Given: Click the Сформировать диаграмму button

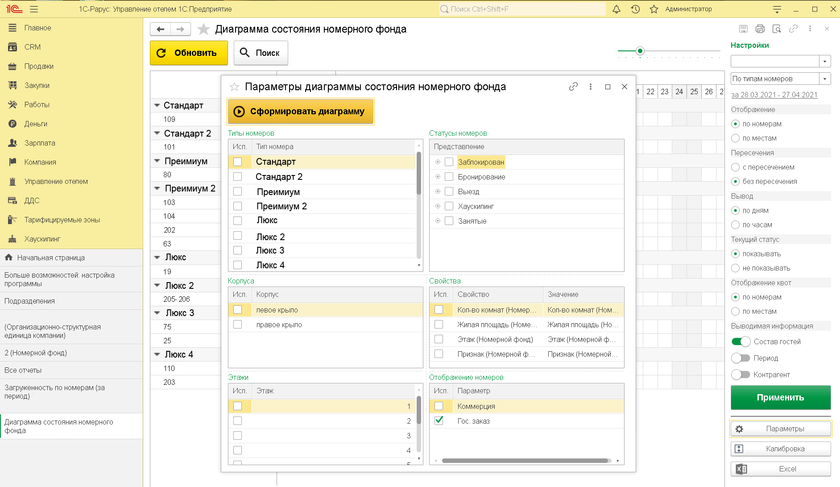Looking at the screenshot, I should pyautogui.click(x=301, y=111).
